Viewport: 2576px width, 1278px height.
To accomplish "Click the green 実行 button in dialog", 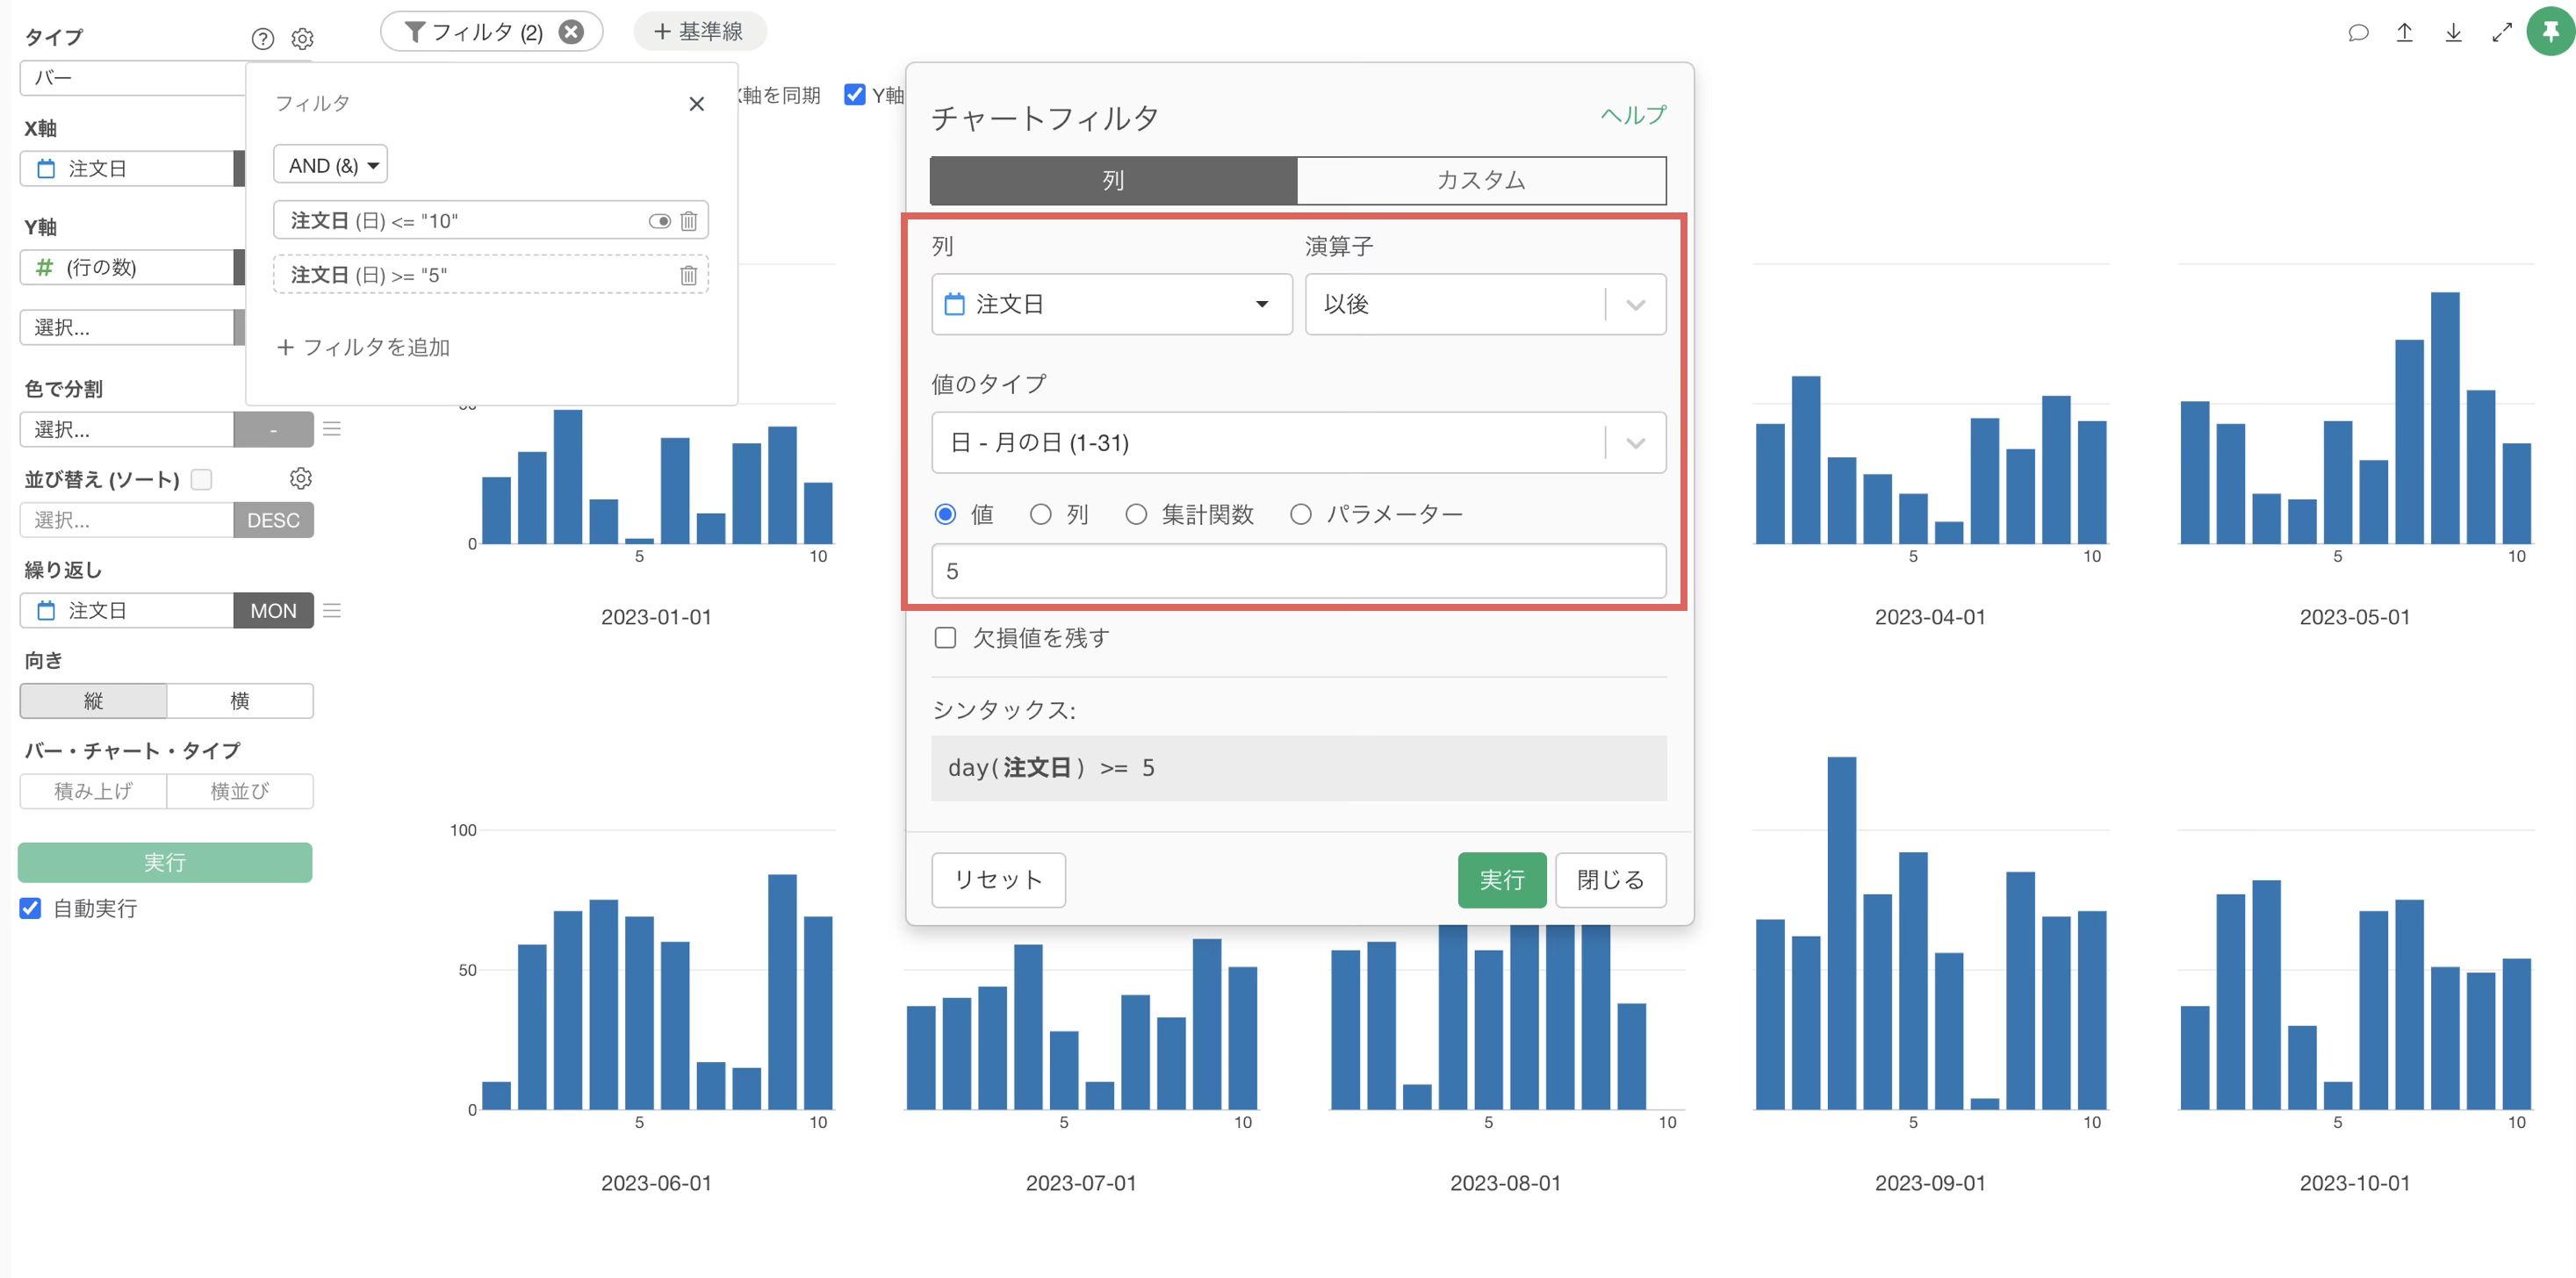I will [1501, 880].
